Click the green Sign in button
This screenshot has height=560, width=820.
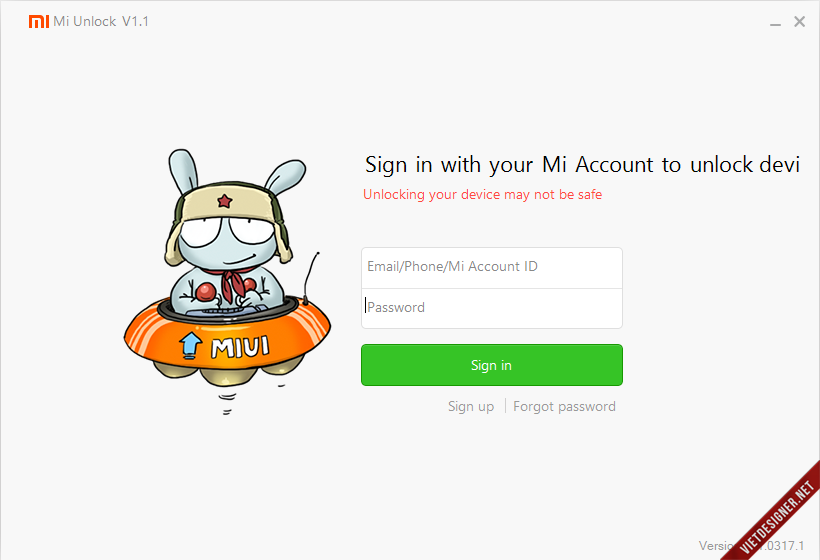tap(492, 365)
